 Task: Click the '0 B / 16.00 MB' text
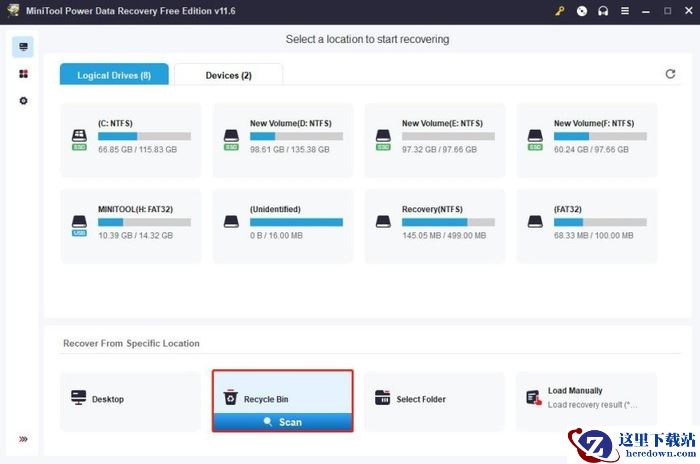coord(276,235)
